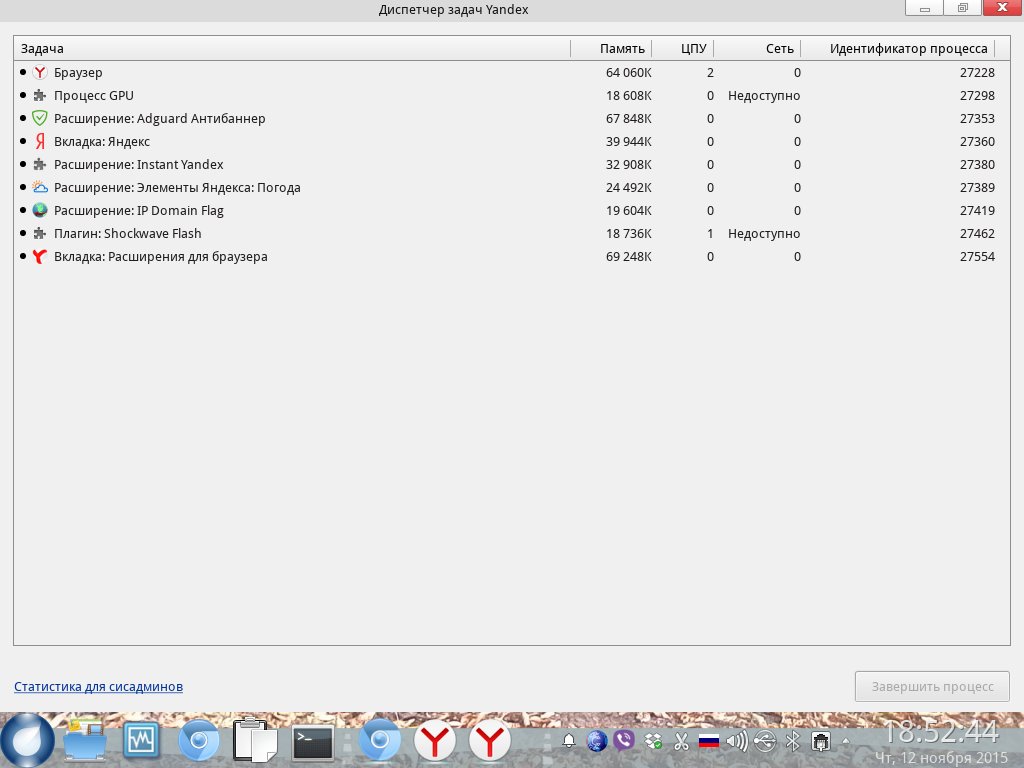Image resolution: width=1024 pixels, height=768 pixels.
Task: Click CPU value 2 in Браузер row
Action: [x=710, y=72]
